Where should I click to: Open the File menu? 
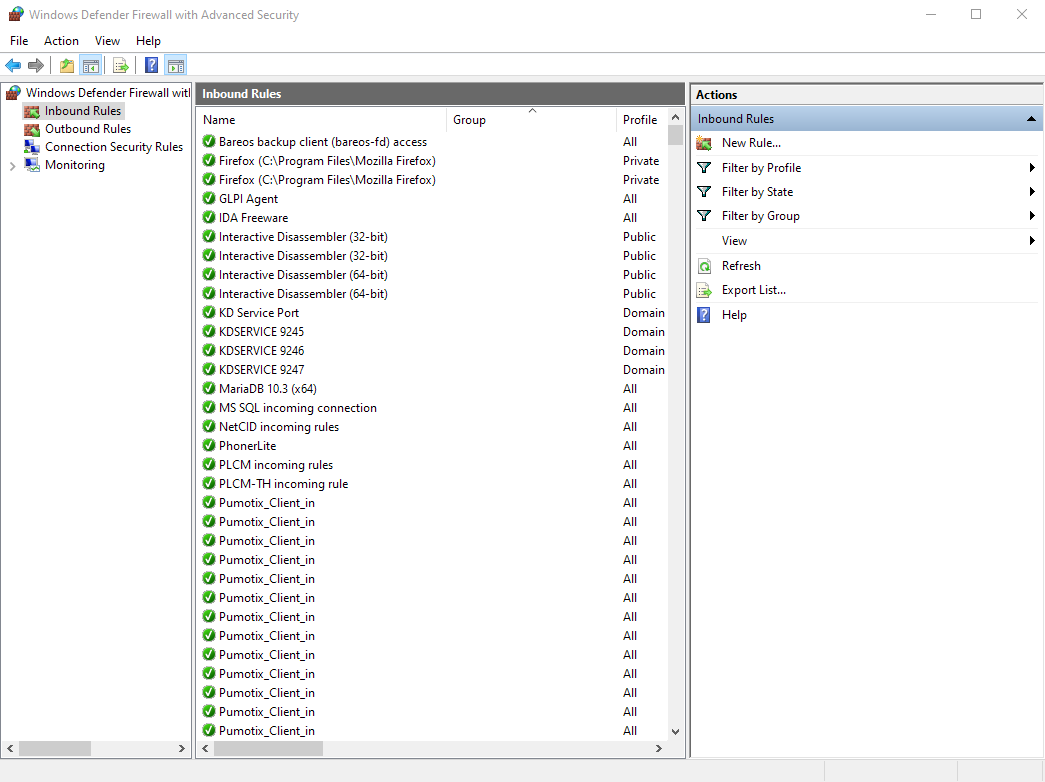[x=19, y=41]
